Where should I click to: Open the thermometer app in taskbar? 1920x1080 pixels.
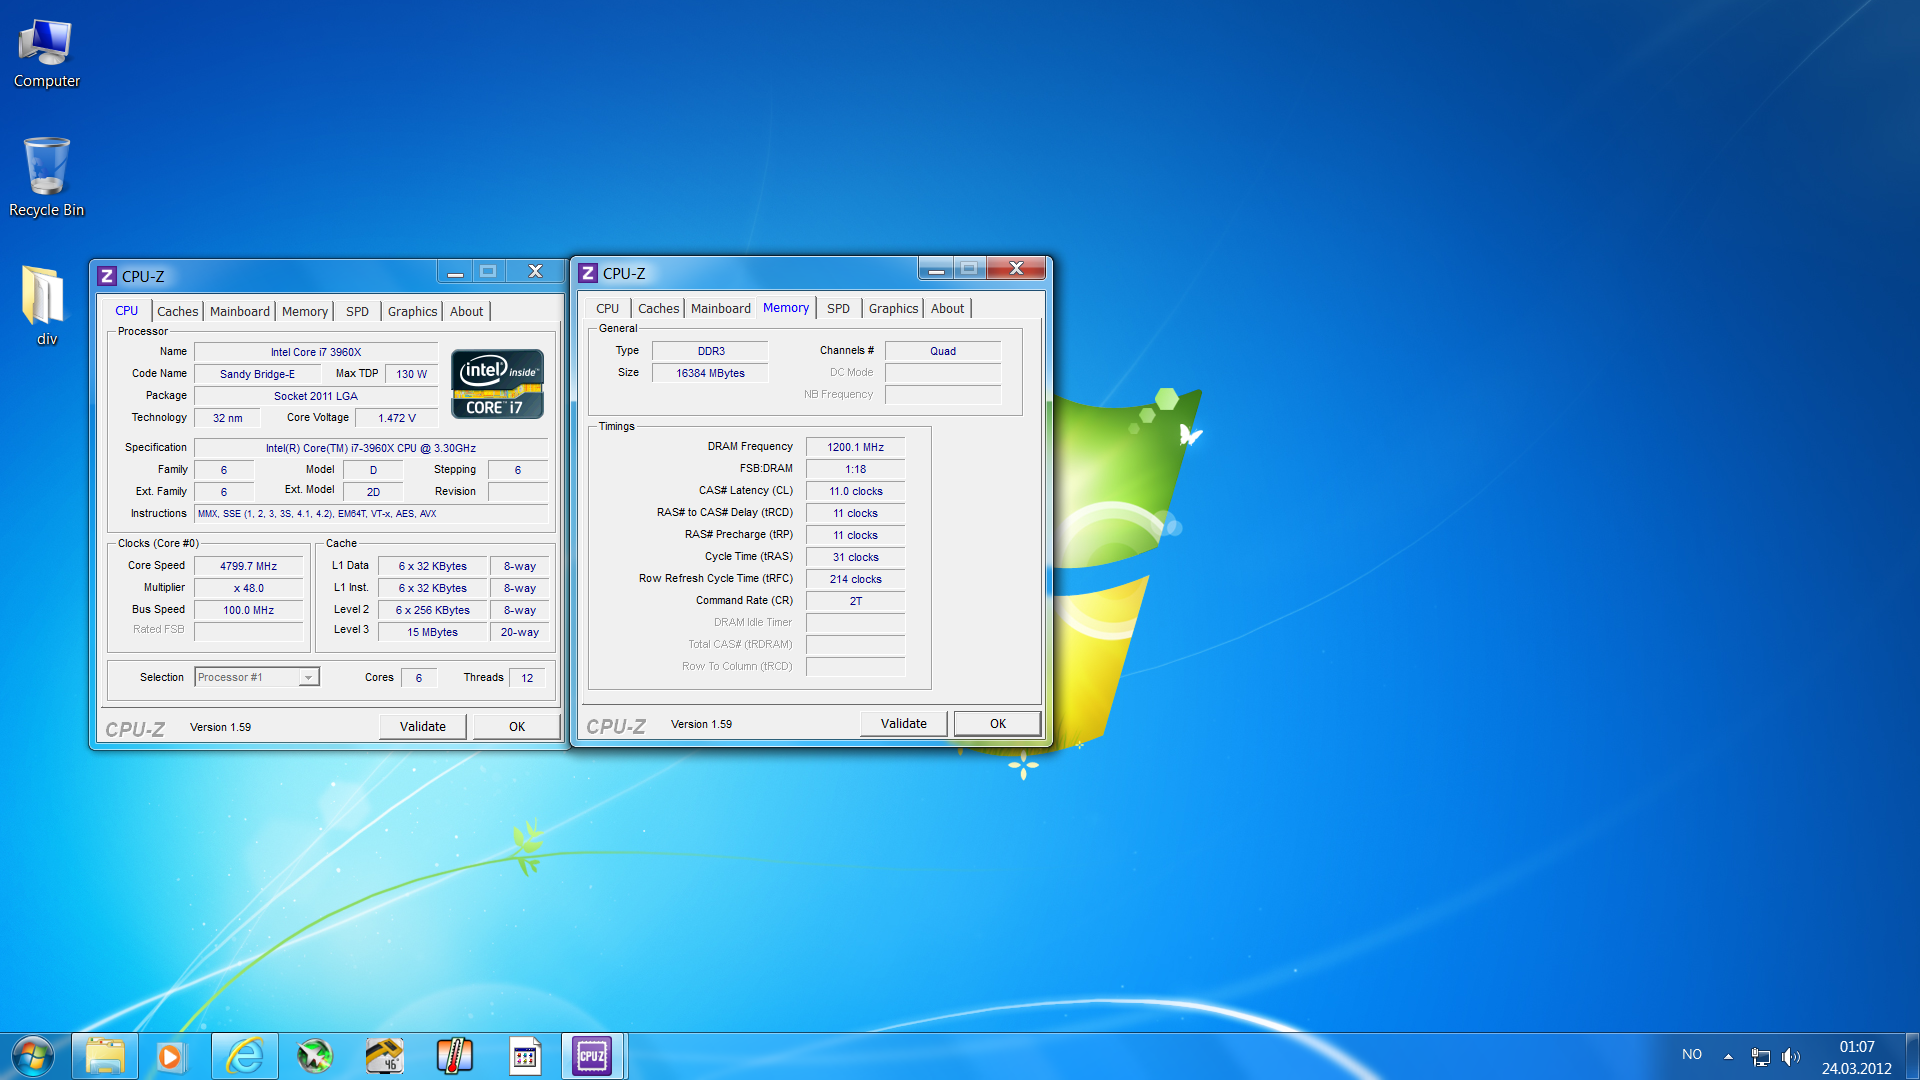pyautogui.click(x=454, y=1056)
